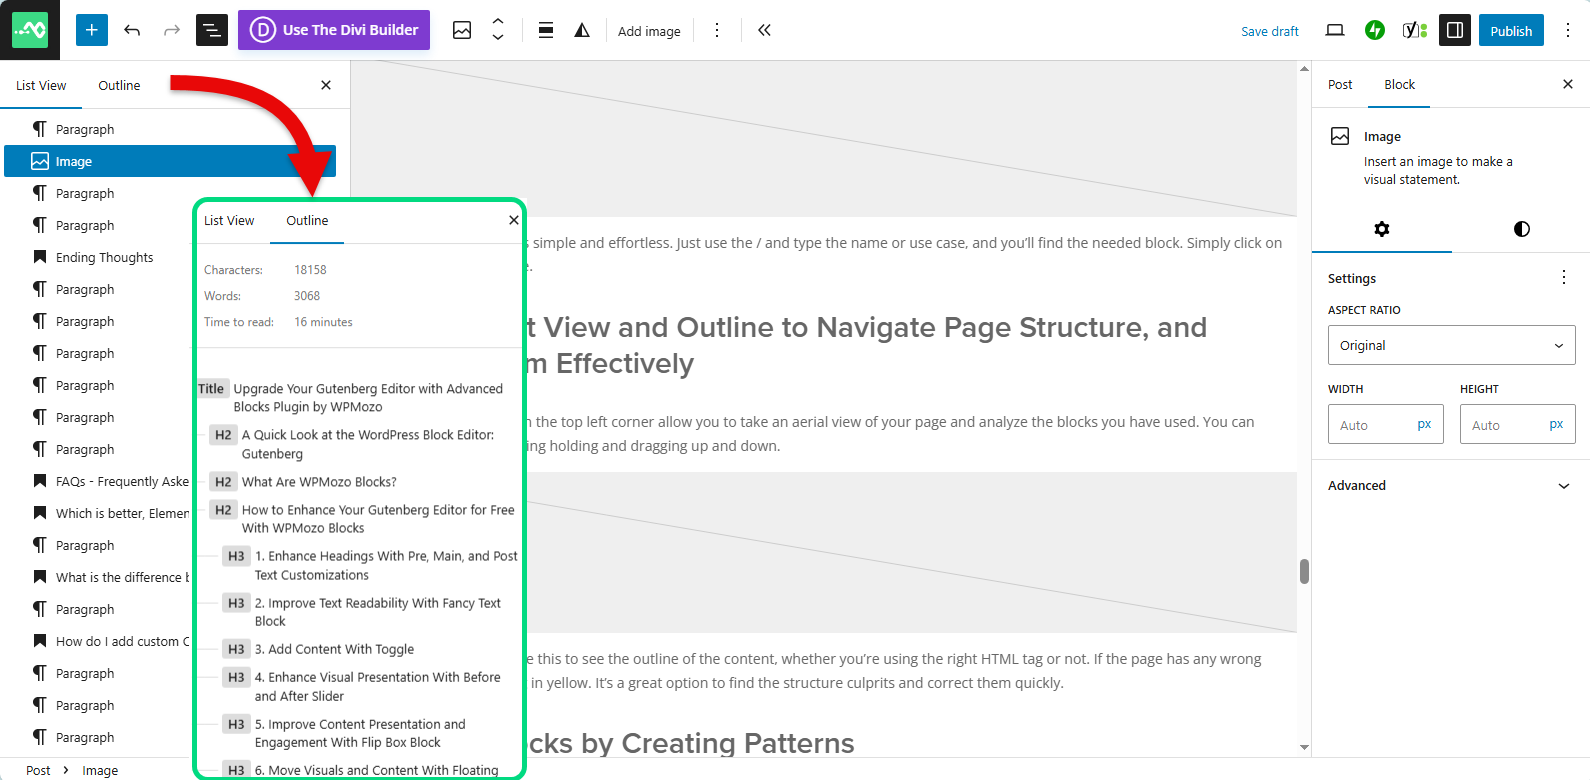Select the Styles half-circle tab icon
Screen dimensions: 1590x780
click(1521, 229)
